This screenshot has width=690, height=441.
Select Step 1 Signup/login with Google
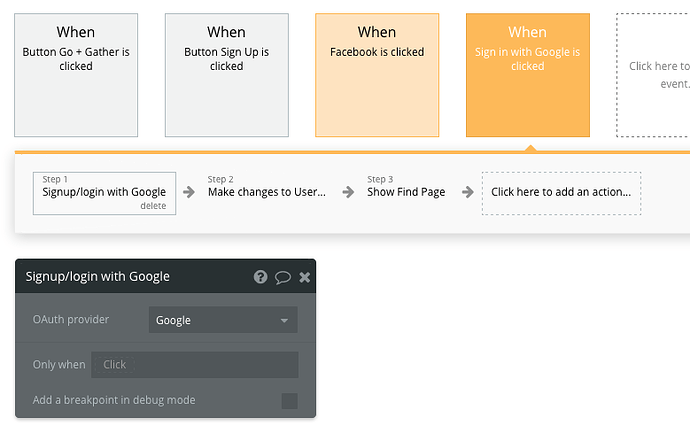click(x=104, y=191)
